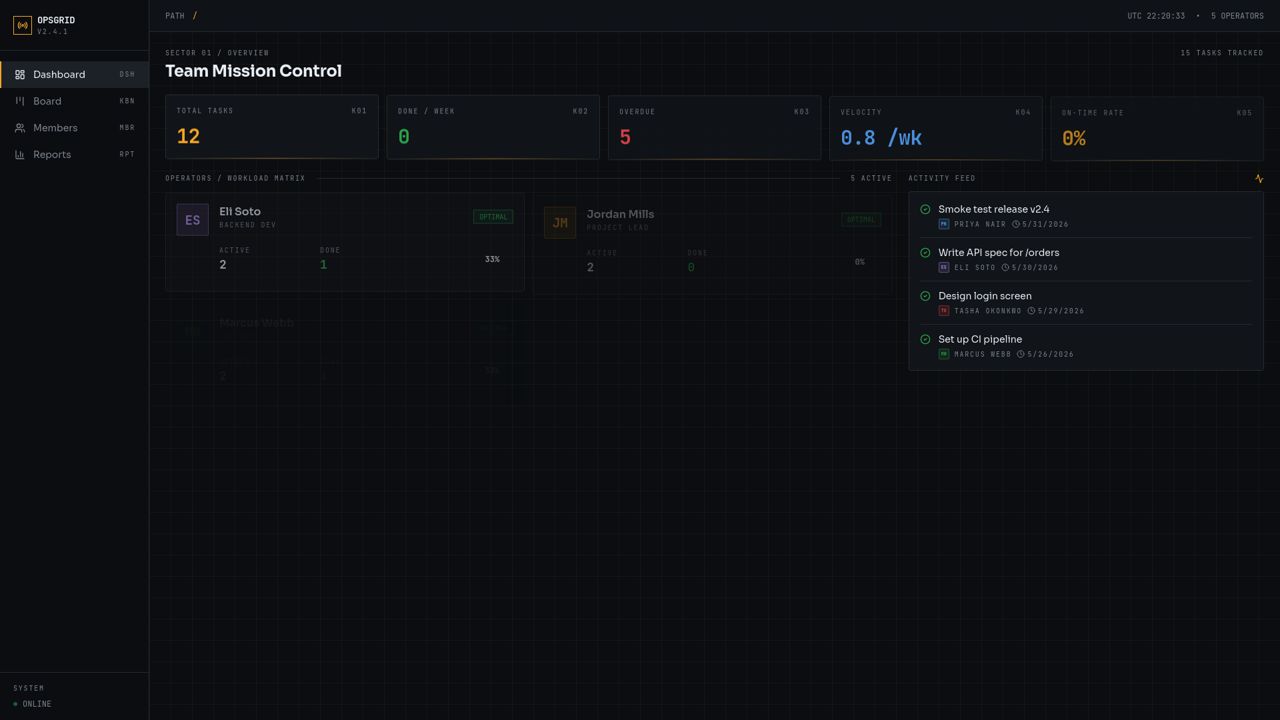Click the Activity Feed pulse icon
The height and width of the screenshot is (720, 1280).
pos(1259,179)
